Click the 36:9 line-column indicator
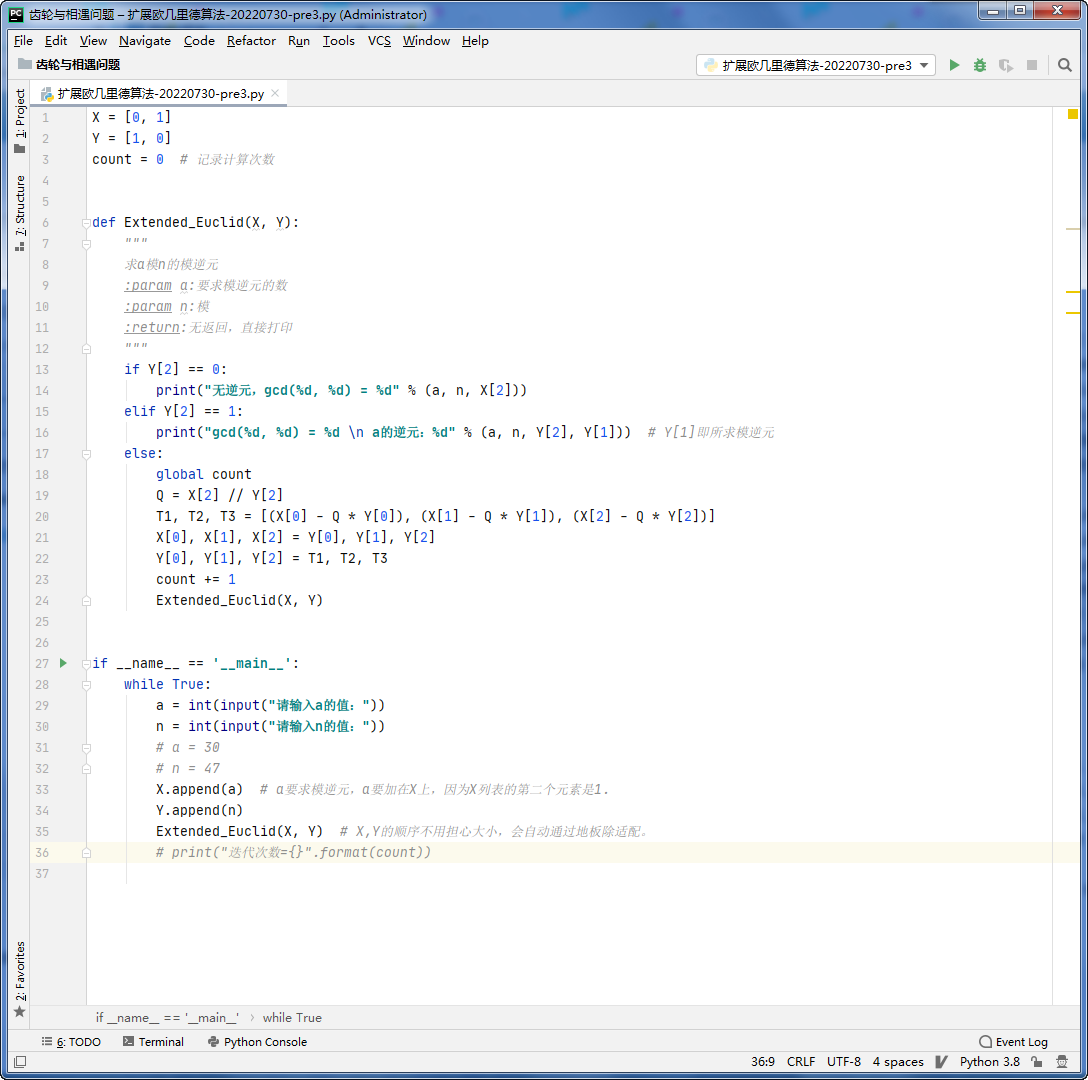 (763, 1062)
